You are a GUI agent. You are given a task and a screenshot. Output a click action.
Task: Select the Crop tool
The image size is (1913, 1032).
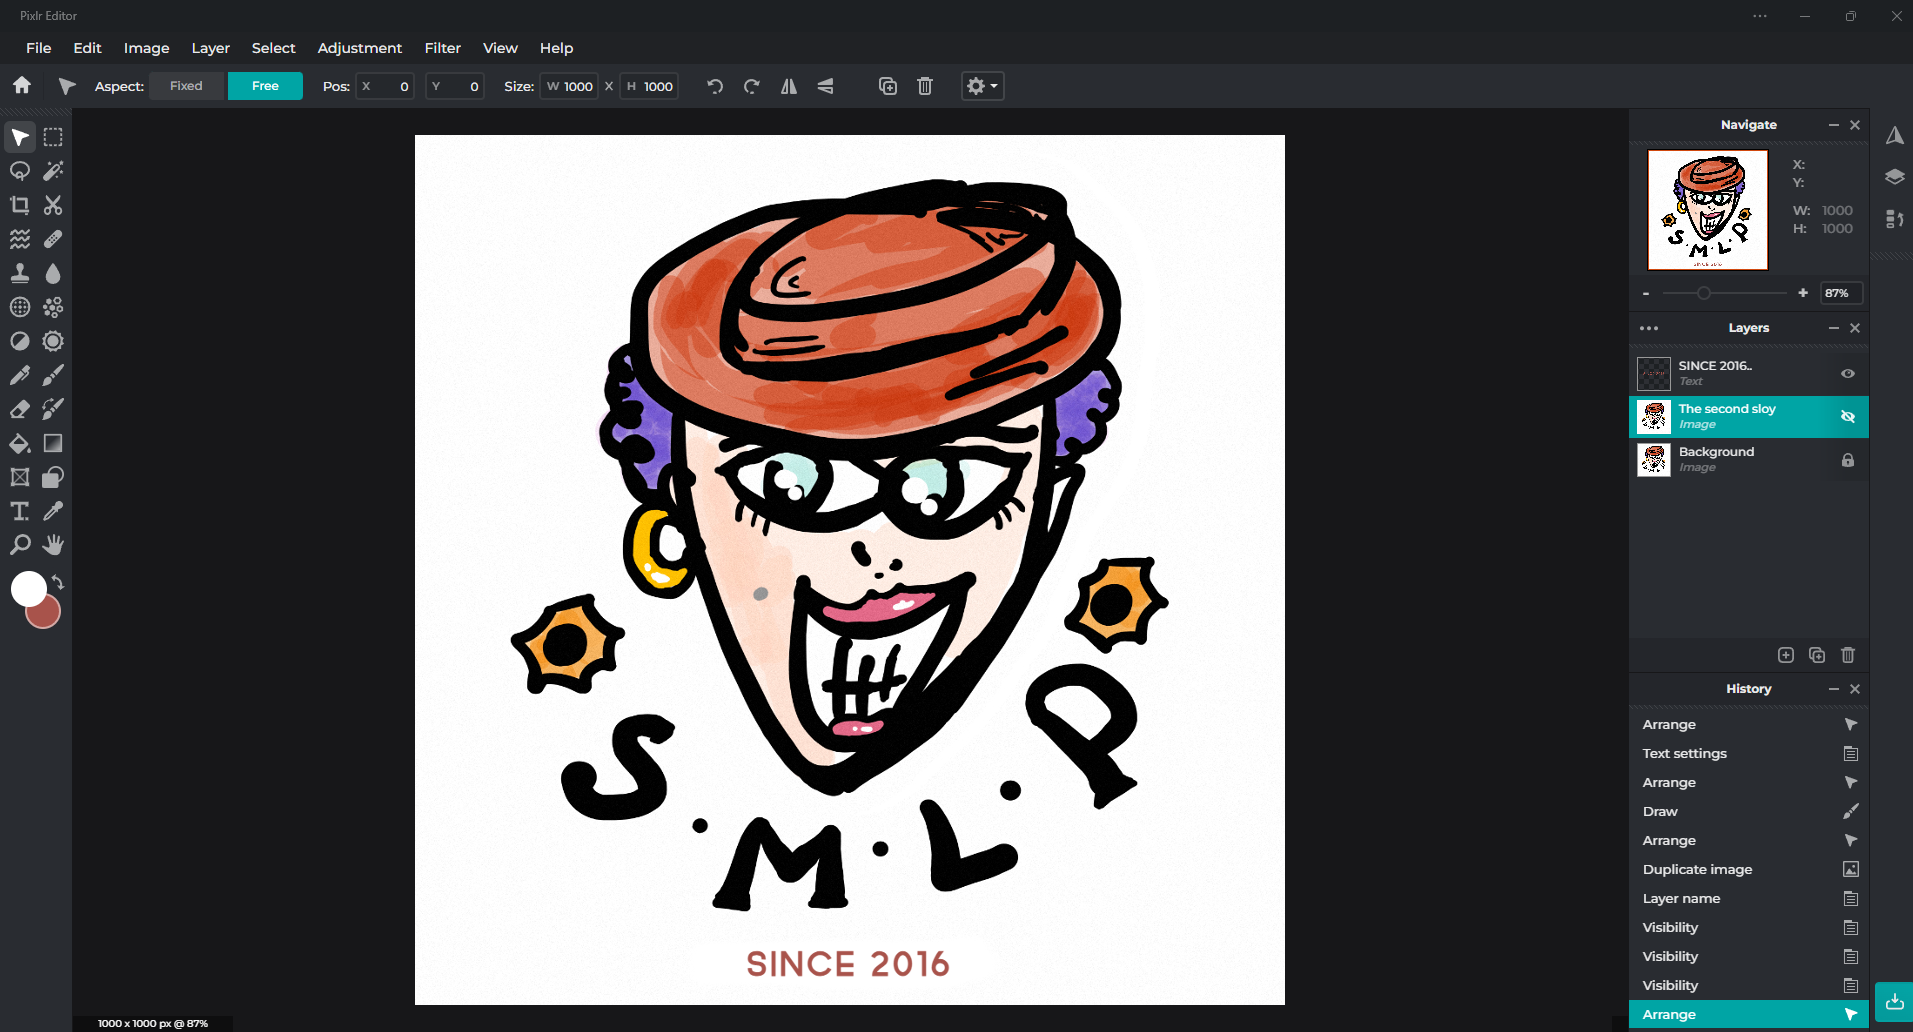[x=20, y=205]
